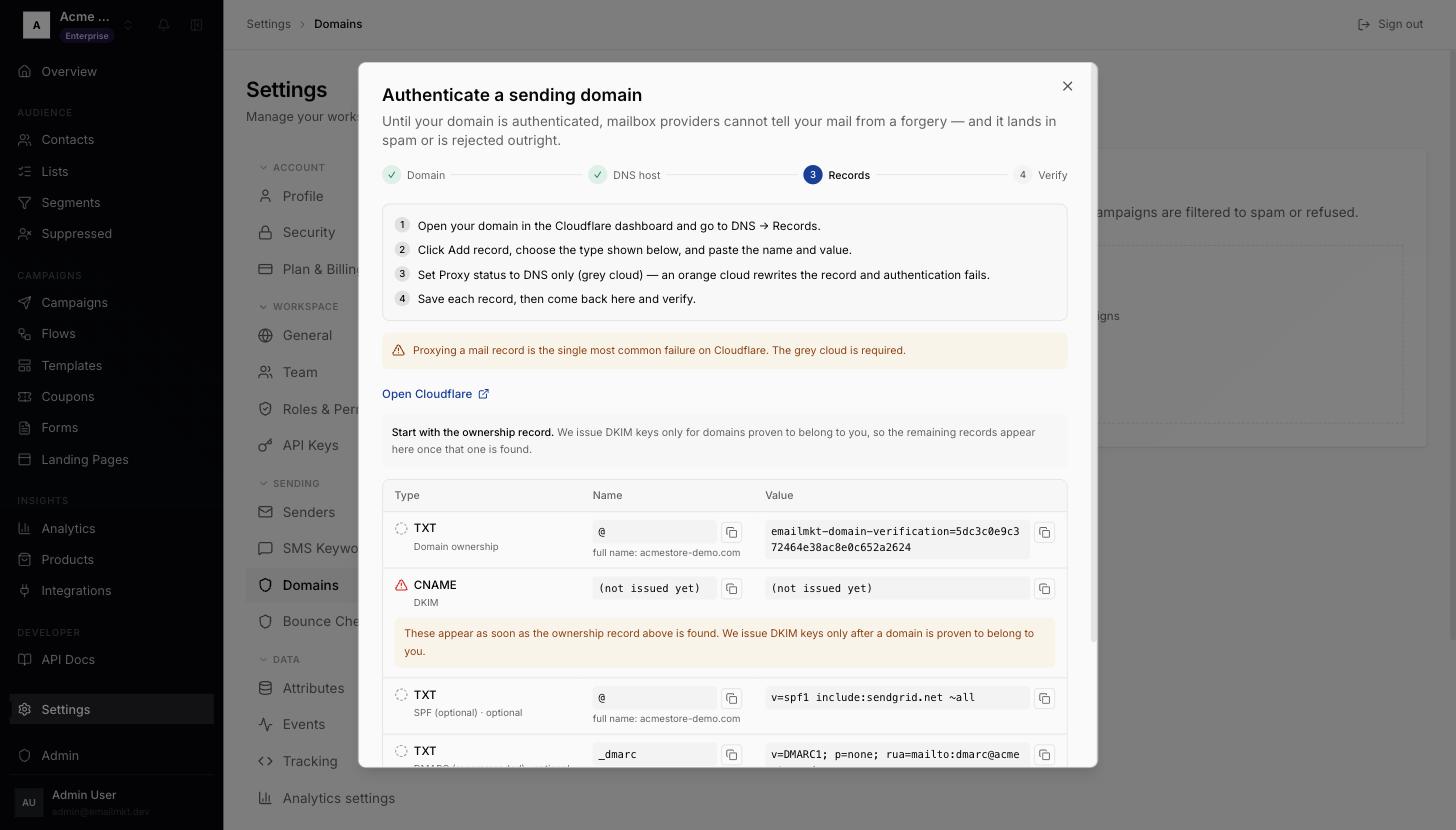Go to the DNS host step
Viewport: 1456px width, 830px height.
click(x=624, y=175)
